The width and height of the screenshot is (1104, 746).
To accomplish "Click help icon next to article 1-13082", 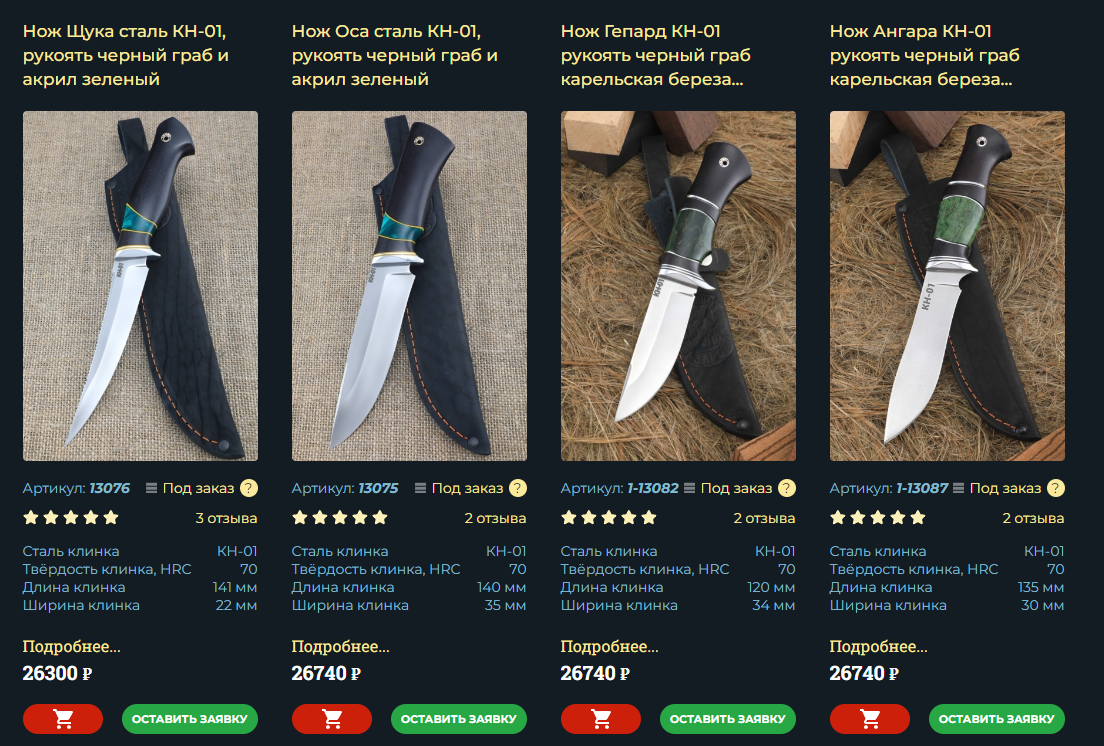I will (x=786, y=488).
